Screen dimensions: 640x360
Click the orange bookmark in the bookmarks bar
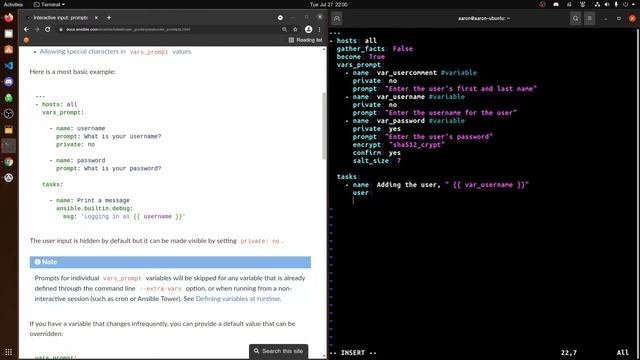pos(27,40)
